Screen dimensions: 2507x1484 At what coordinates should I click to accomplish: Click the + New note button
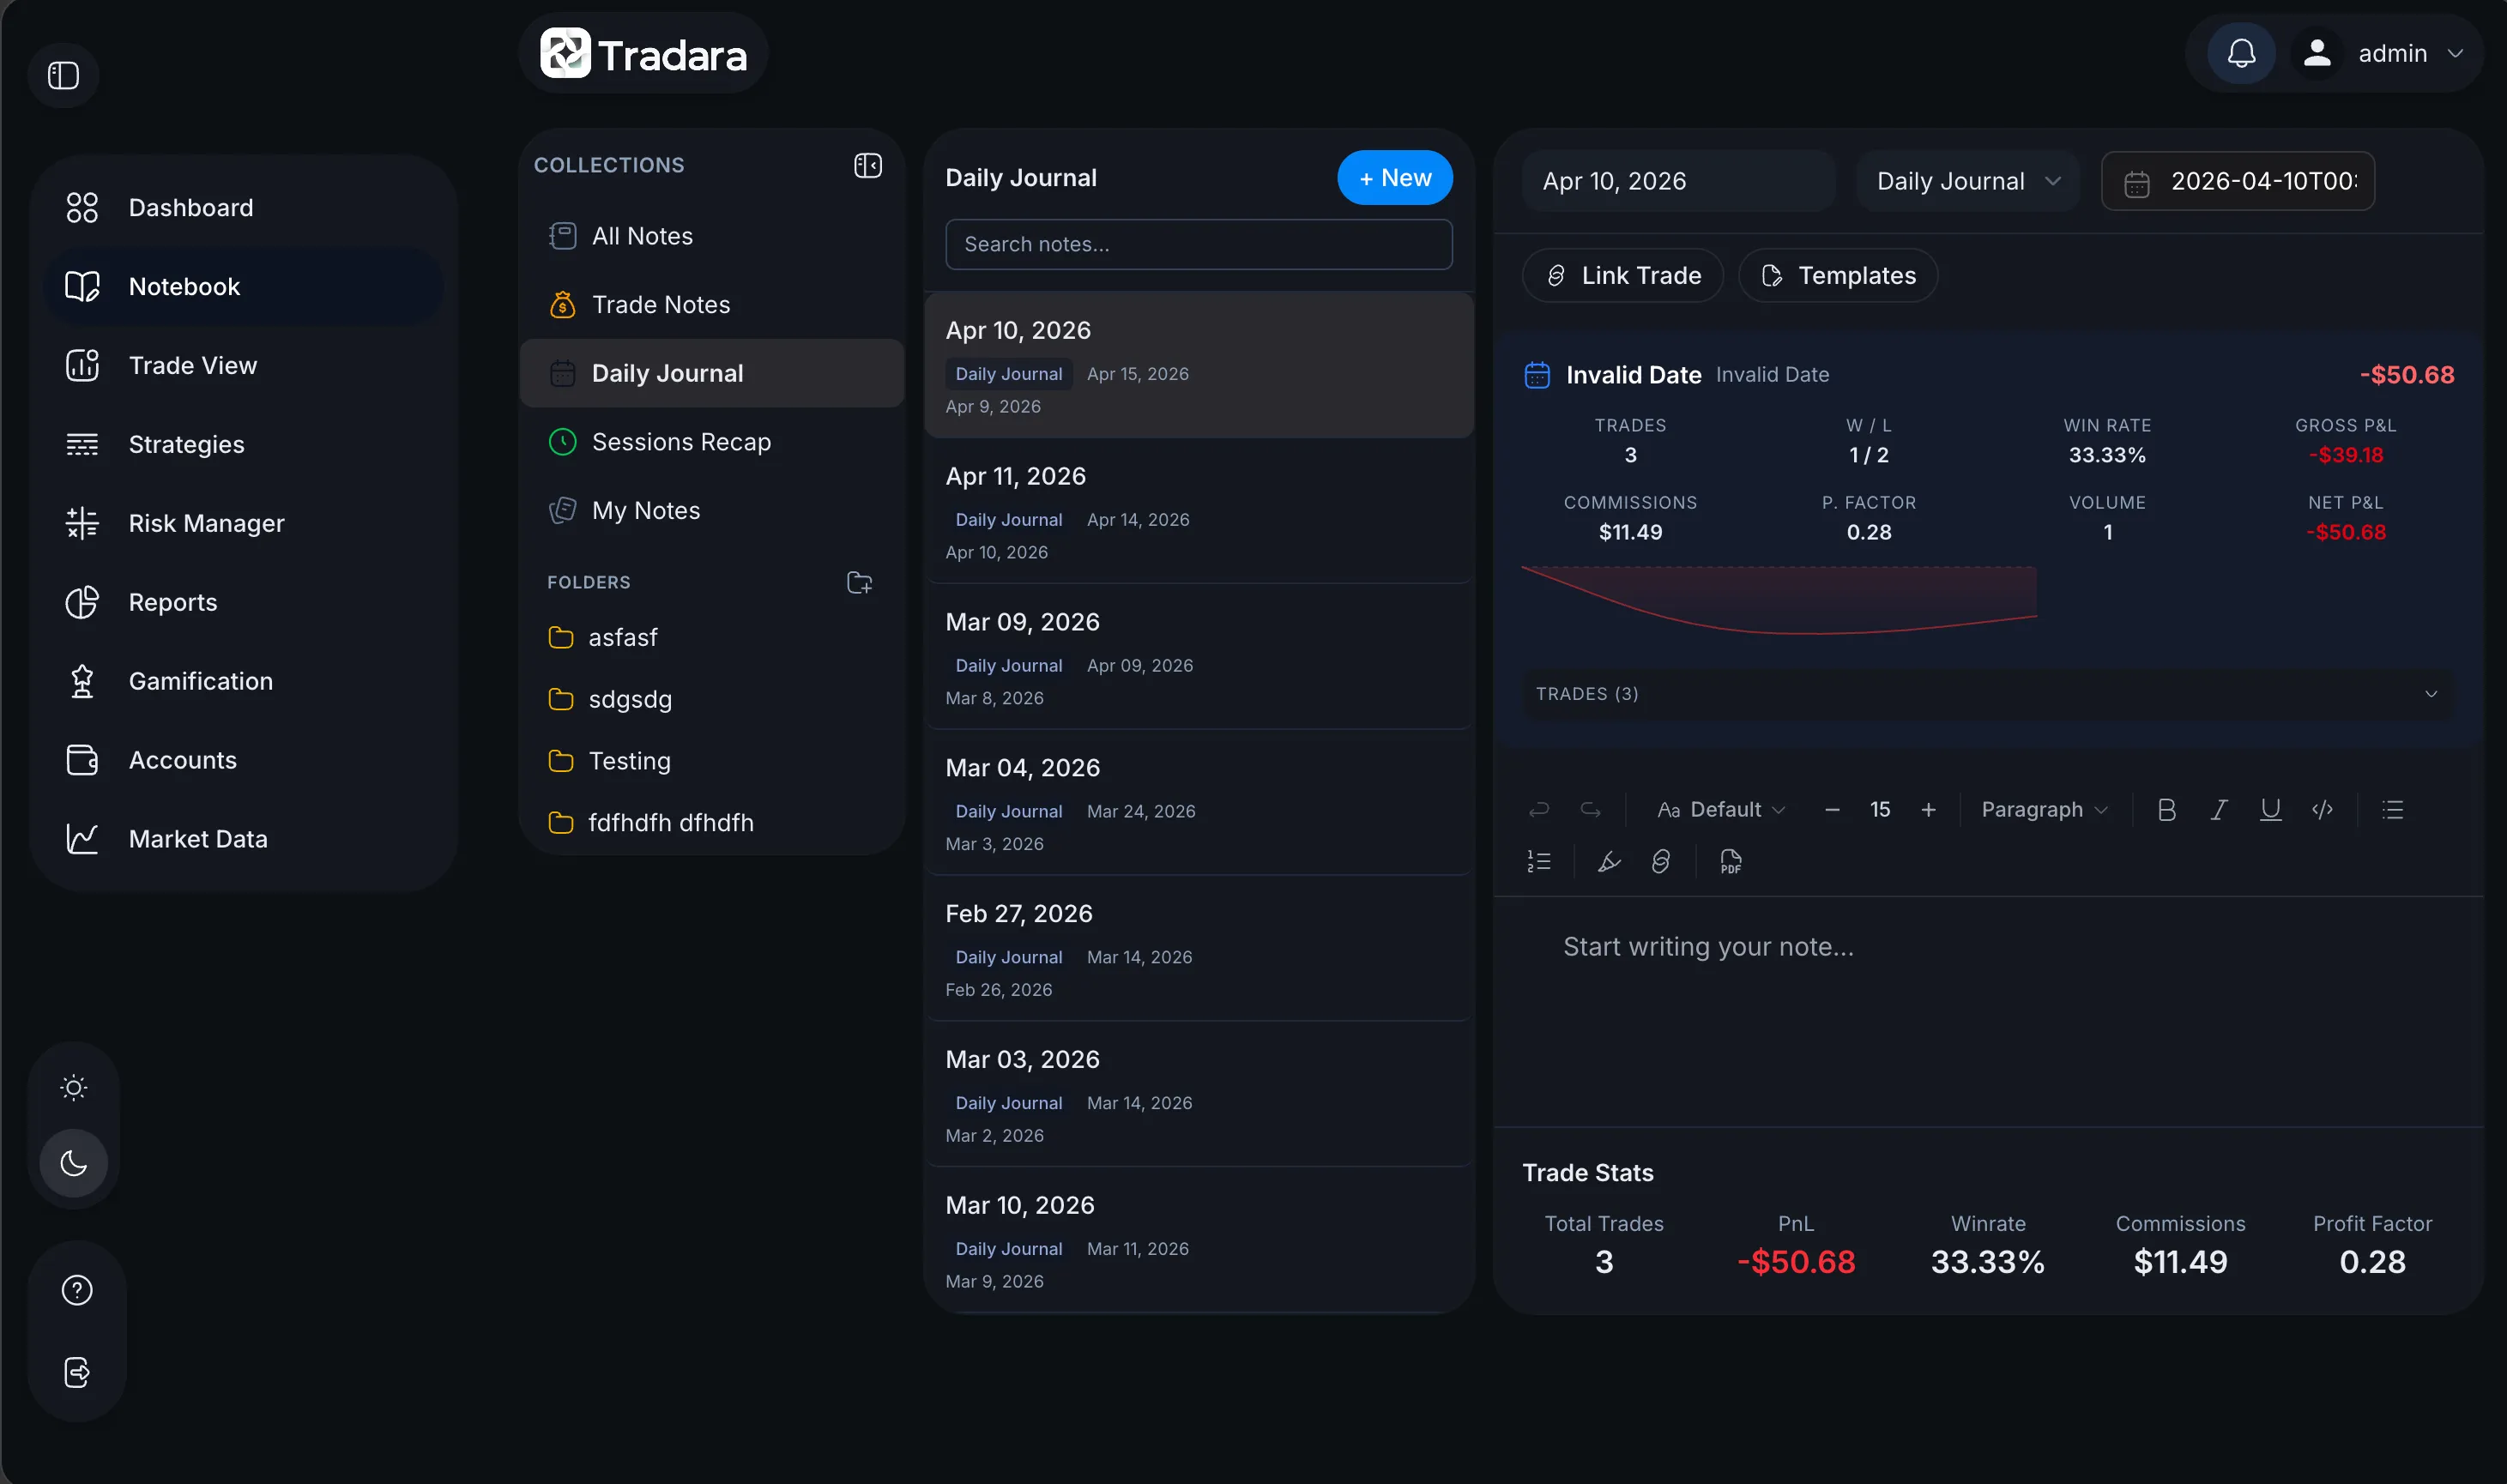(x=1394, y=178)
